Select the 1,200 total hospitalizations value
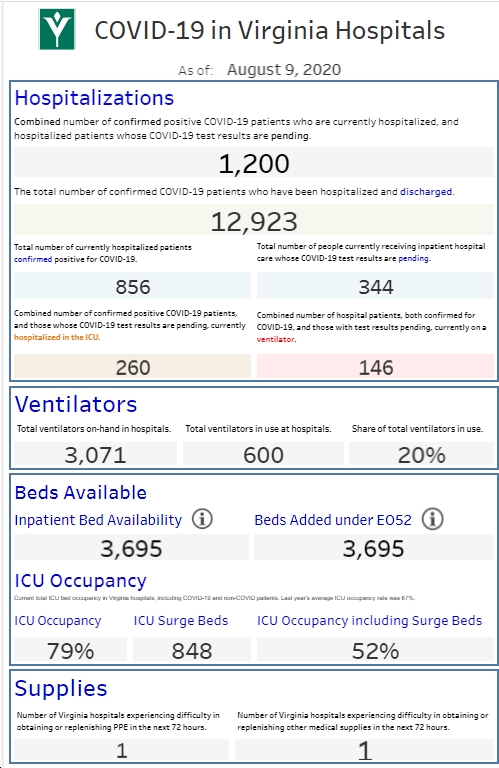The width and height of the screenshot is (499, 768). click(x=254, y=163)
